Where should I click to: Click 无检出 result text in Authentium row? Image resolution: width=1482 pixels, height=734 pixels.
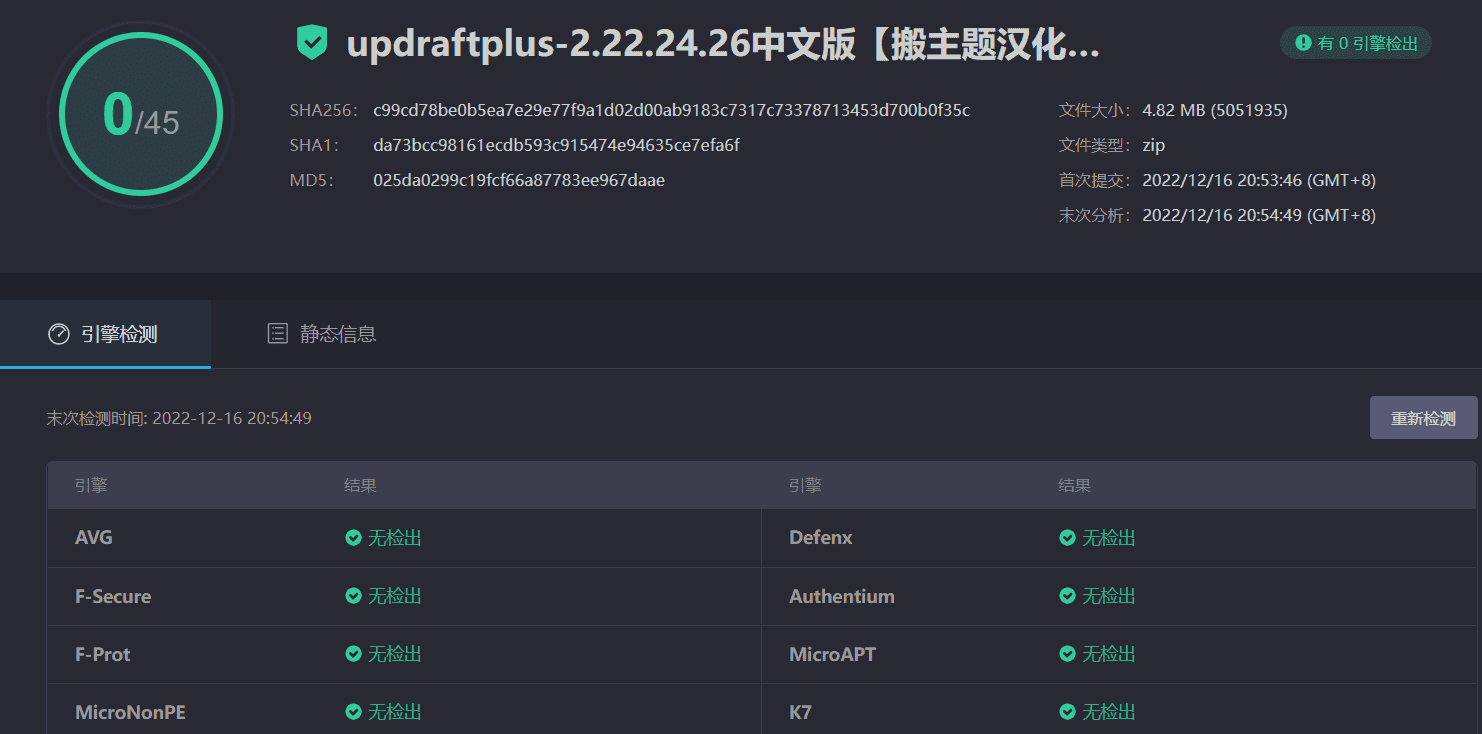point(1109,596)
